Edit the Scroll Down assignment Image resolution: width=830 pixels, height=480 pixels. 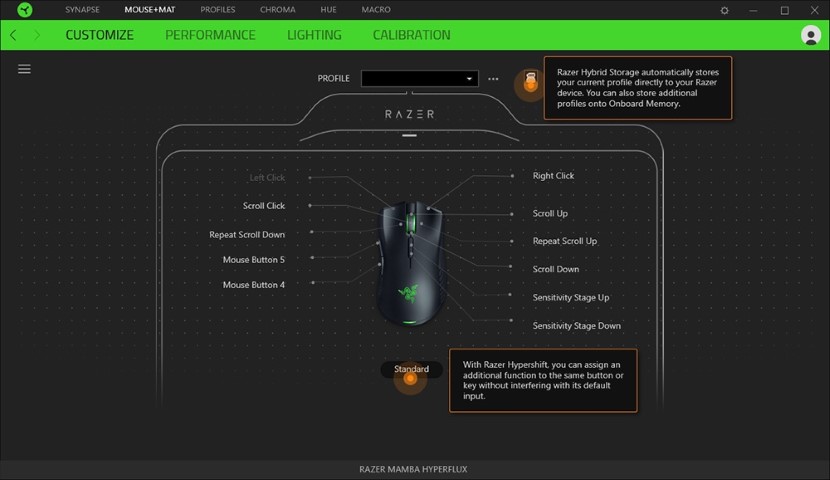tap(556, 269)
